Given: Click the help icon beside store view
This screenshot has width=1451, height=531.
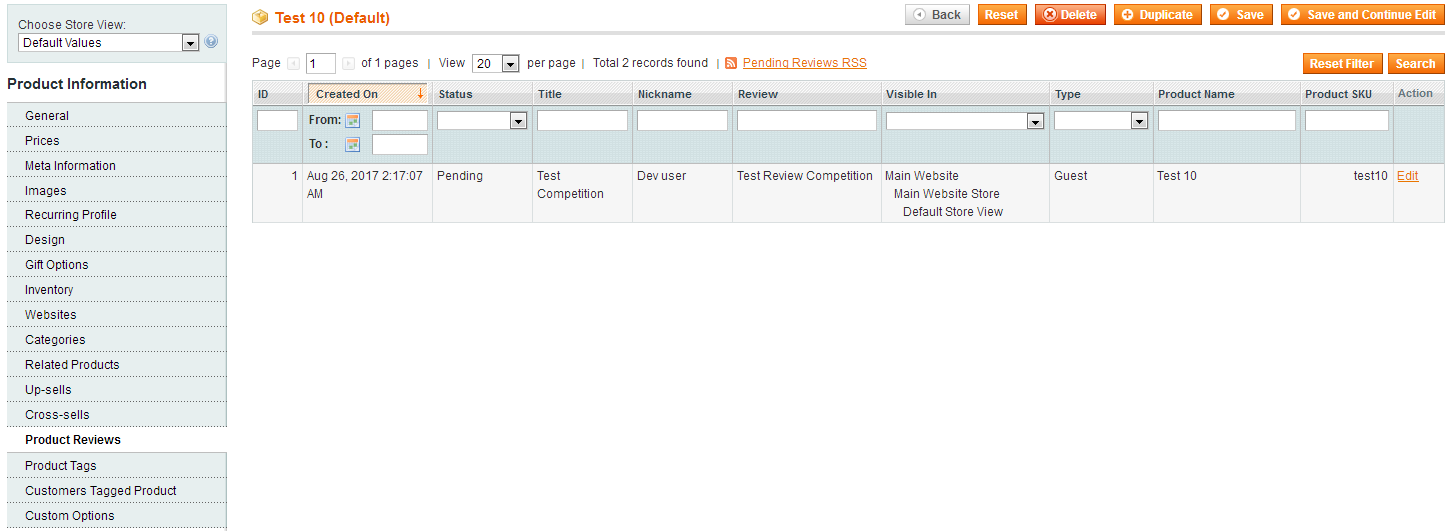Looking at the screenshot, I should click(211, 42).
